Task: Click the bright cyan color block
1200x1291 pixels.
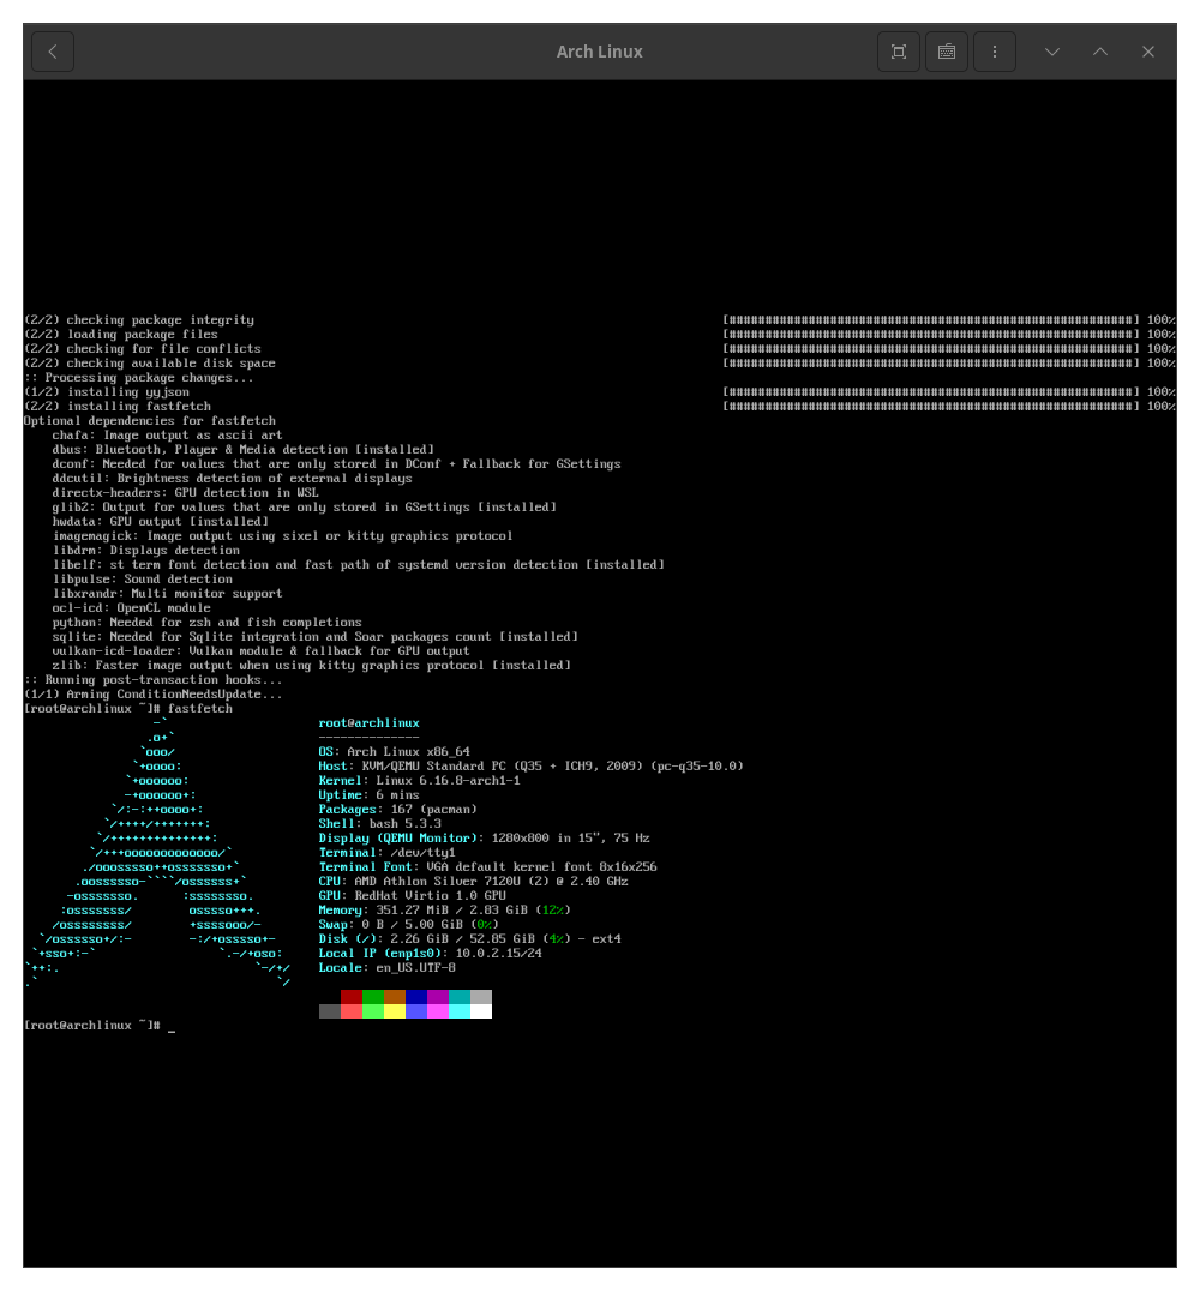Action: click(x=459, y=1012)
